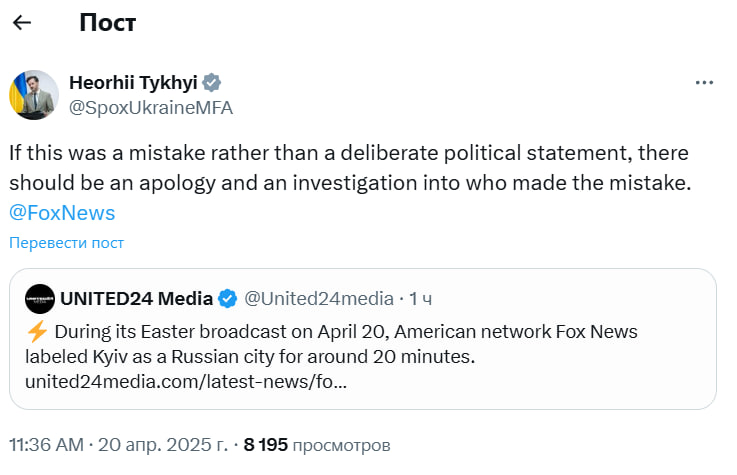Click the UNITED24 Media round logo

point(40,298)
